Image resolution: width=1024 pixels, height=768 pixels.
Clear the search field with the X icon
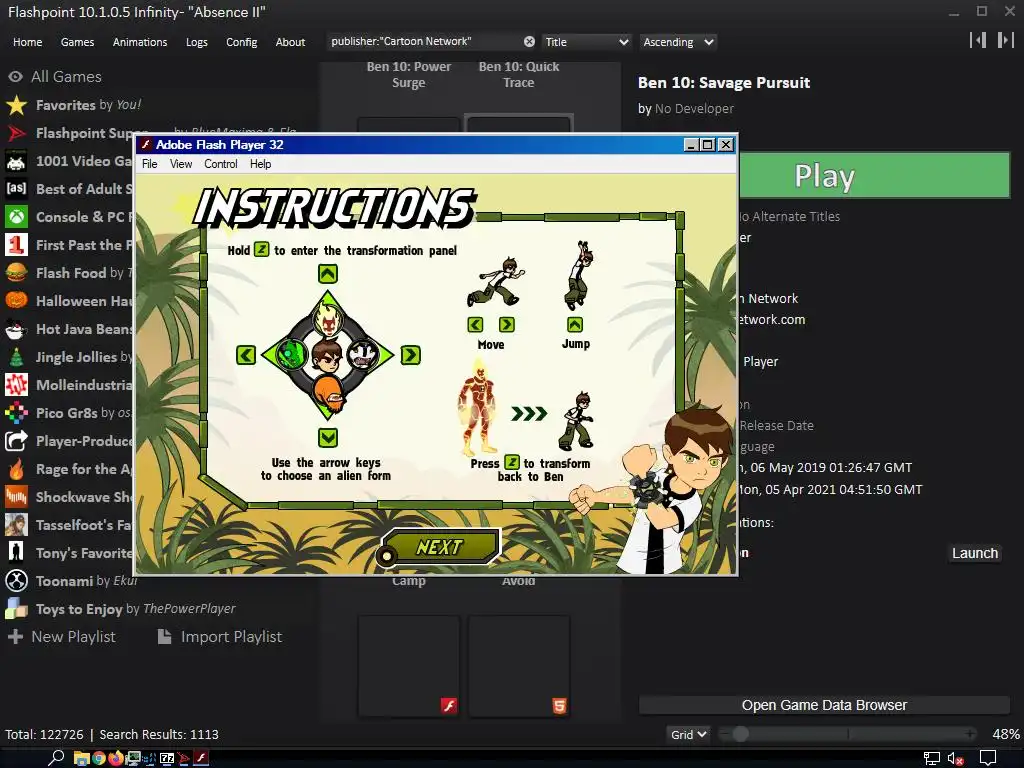pos(529,42)
